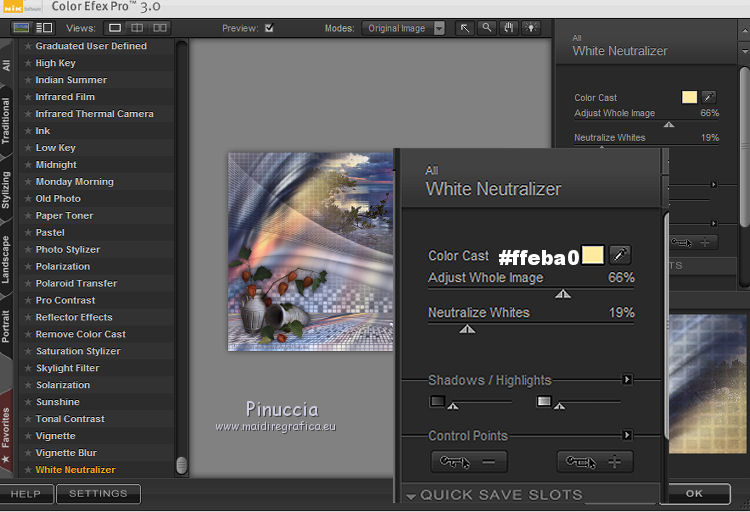Select the White Neutralizer filter in list
Image resolution: width=750 pixels, height=512 pixels.
[x=76, y=470]
